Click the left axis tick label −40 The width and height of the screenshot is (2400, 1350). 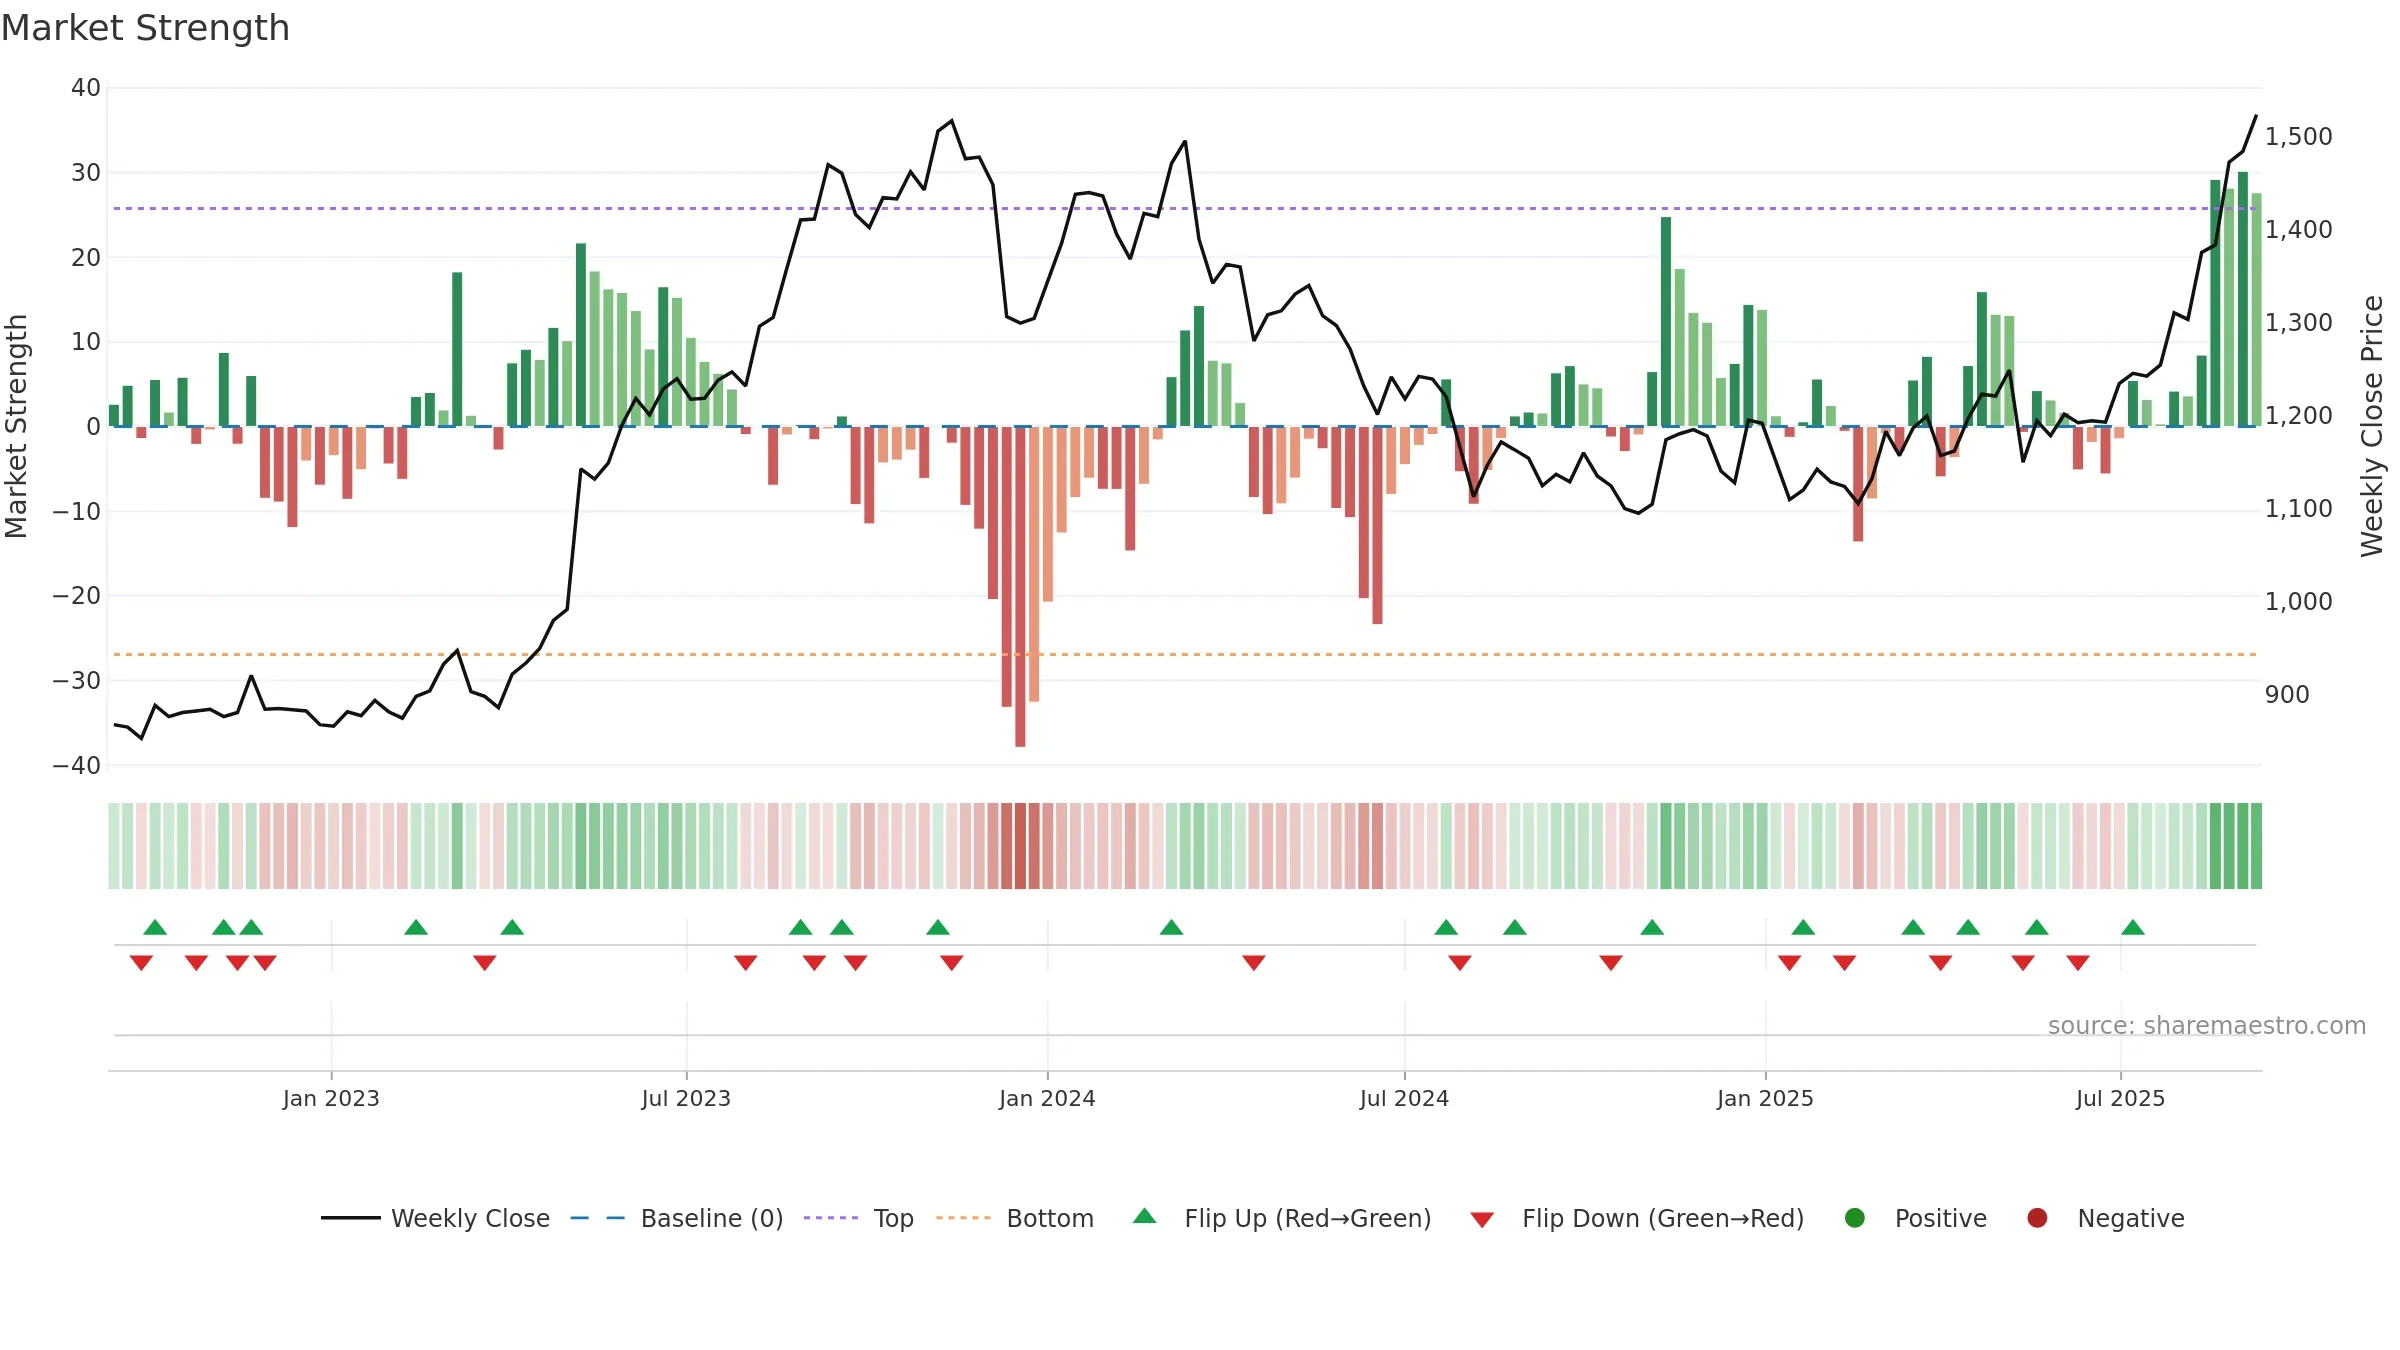click(77, 765)
